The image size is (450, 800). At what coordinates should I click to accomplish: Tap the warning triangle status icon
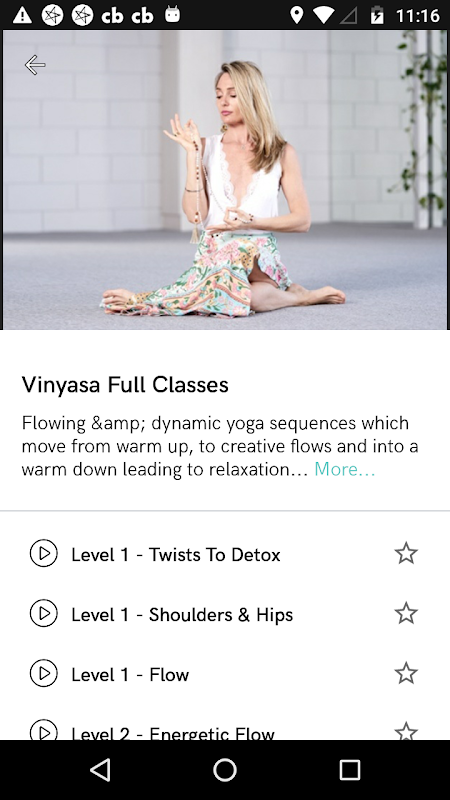click(22, 15)
